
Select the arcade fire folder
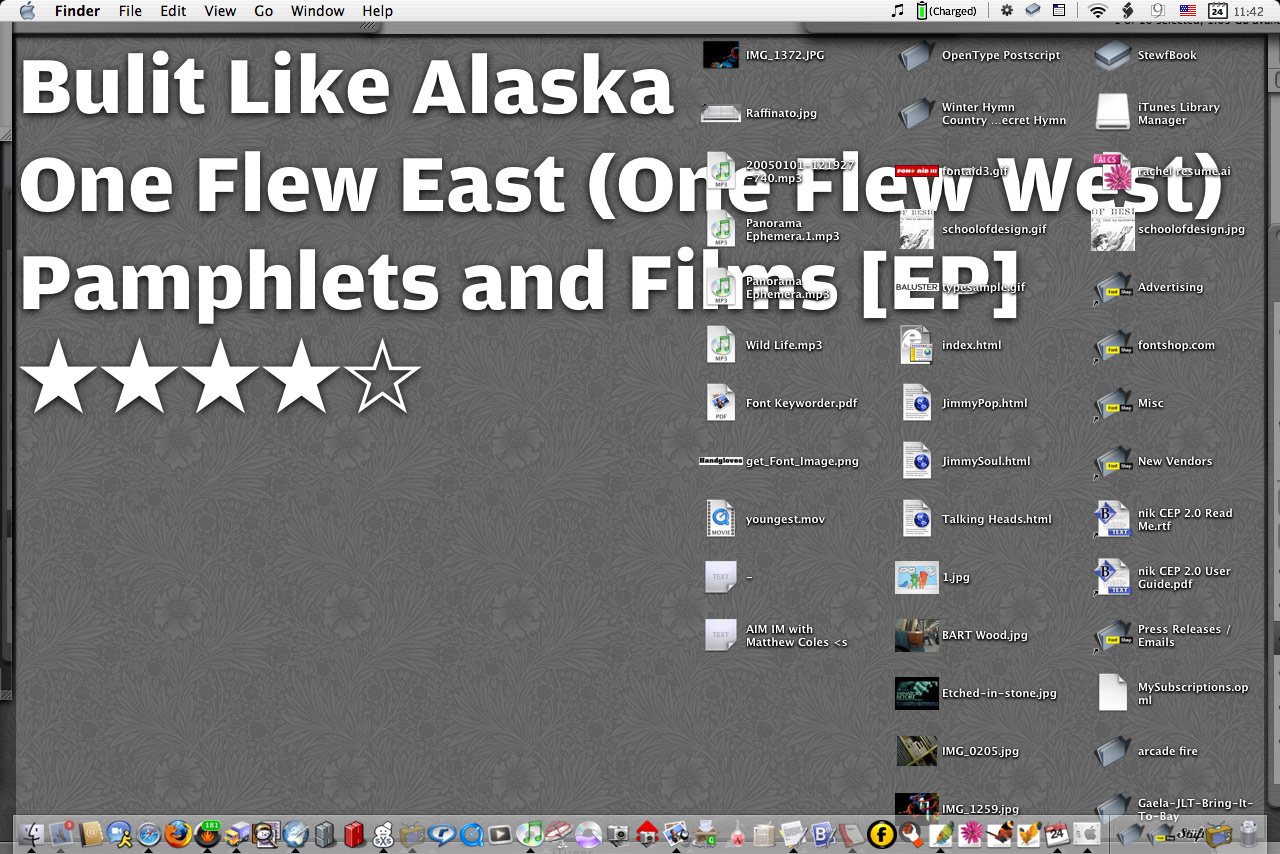1113,751
